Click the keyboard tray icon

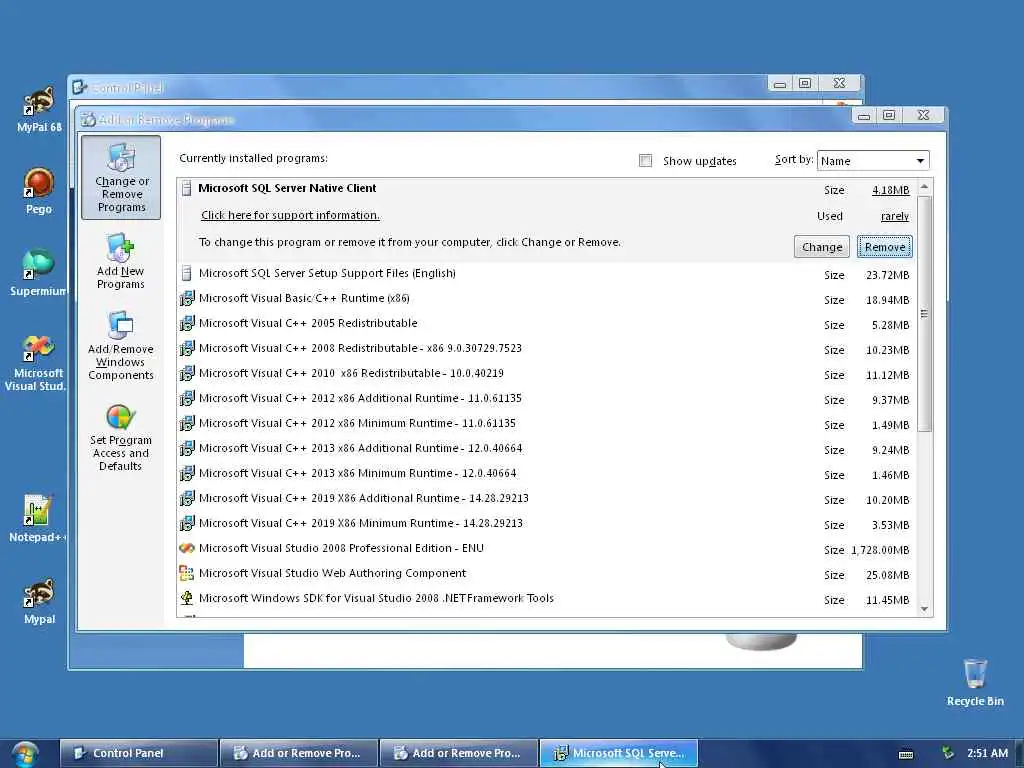(x=905, y=754)
